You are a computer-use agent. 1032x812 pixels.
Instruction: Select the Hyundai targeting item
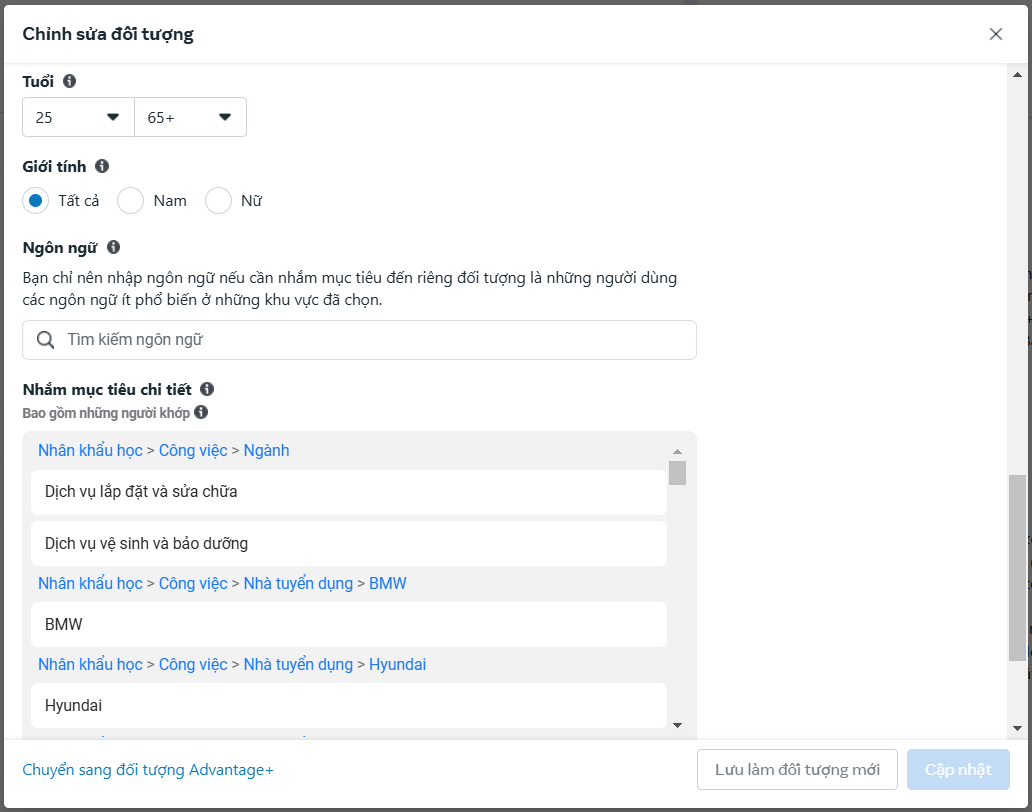(348, 705)
